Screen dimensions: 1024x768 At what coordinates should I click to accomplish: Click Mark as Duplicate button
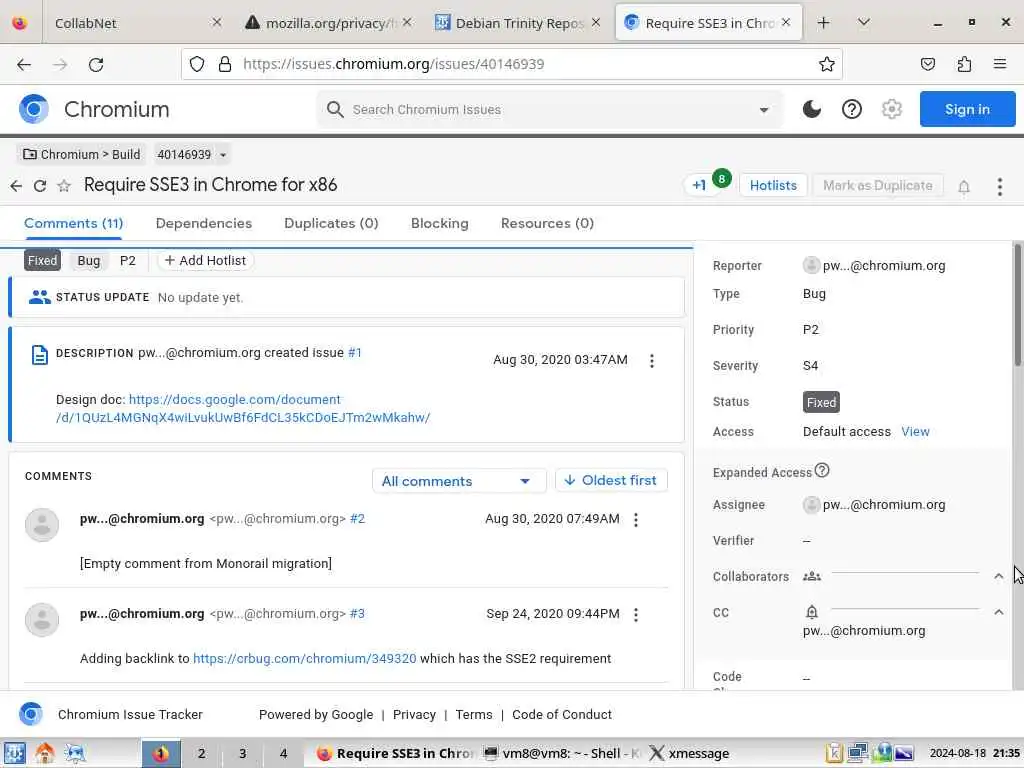pos(877,185)
